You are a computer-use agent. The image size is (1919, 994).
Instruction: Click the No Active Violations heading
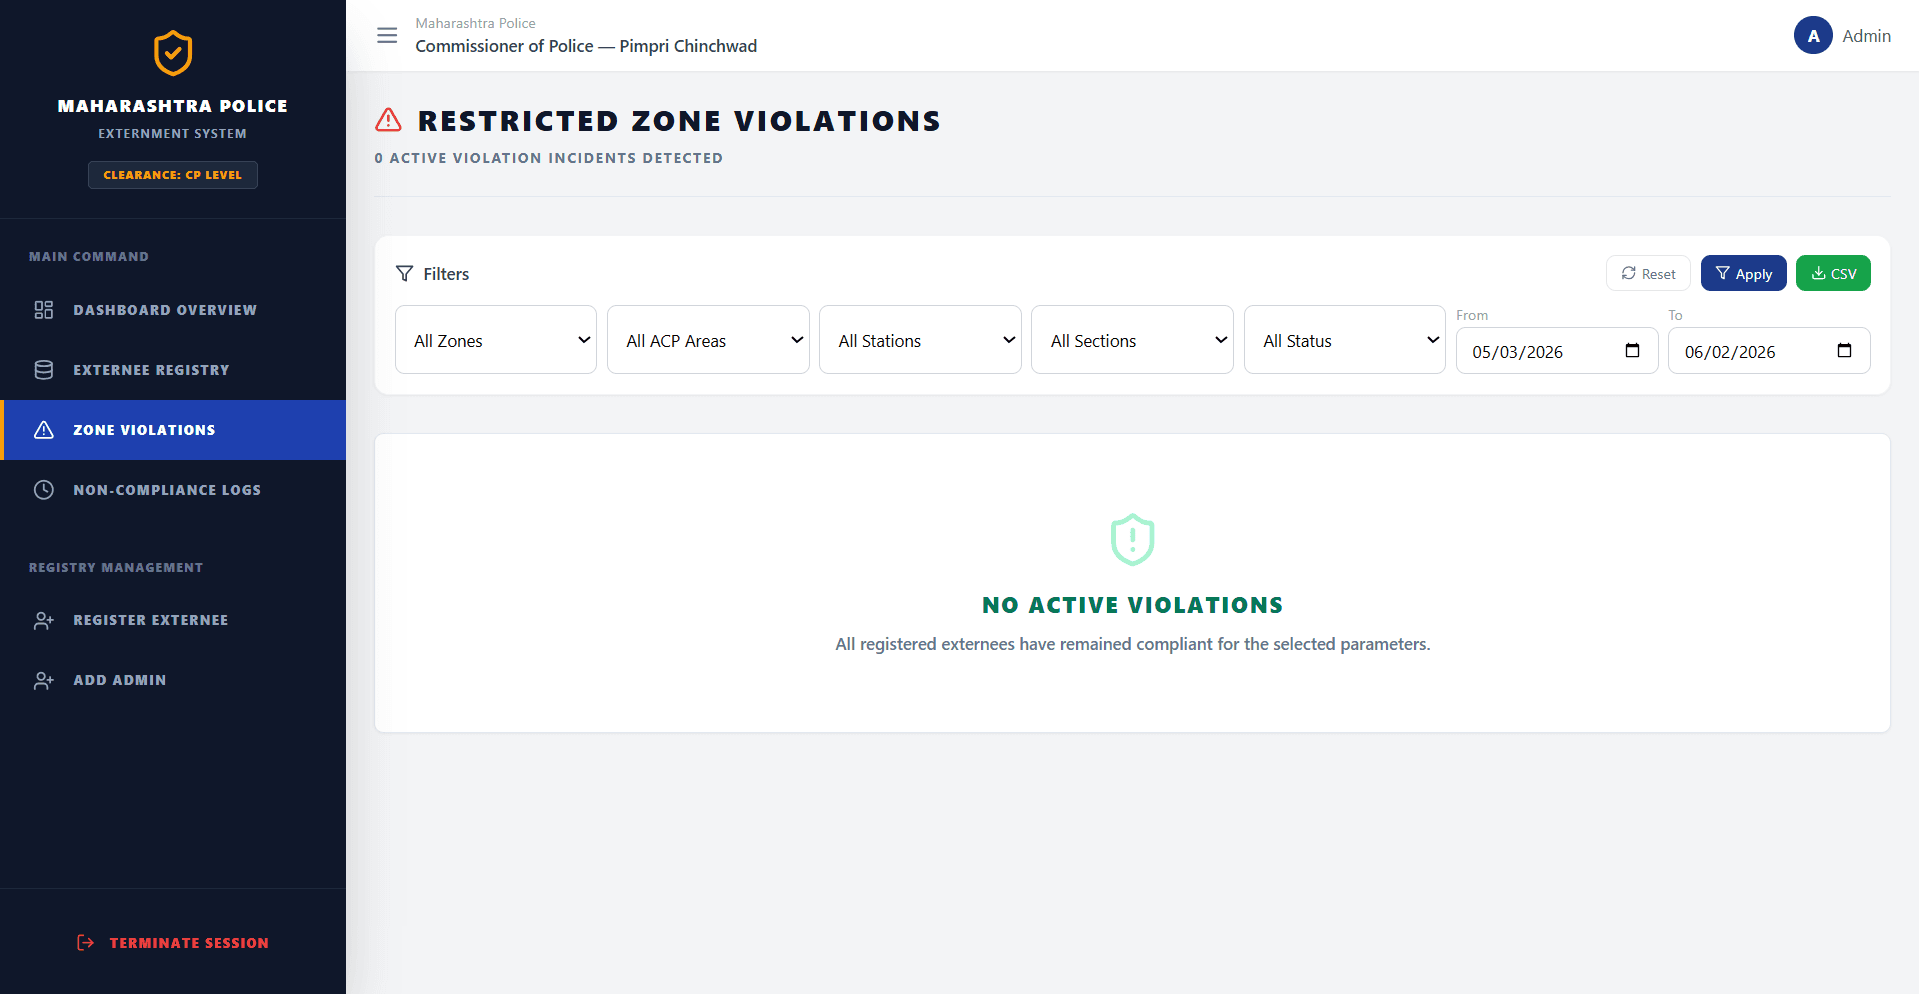(1132, 605)
